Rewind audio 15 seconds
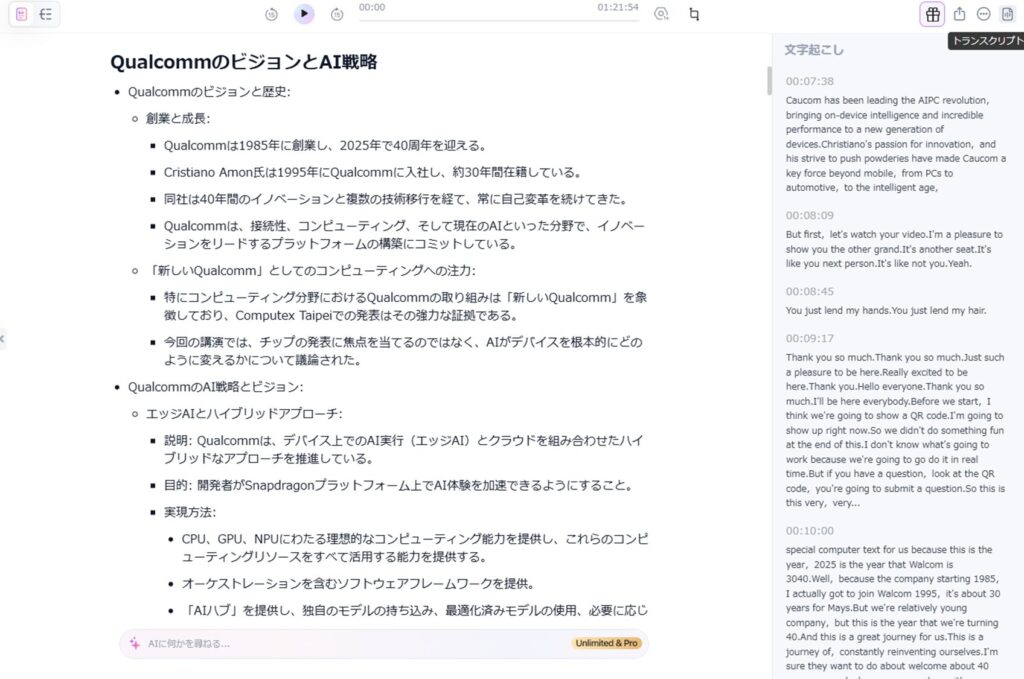The image size is (1024, 679). [x=272, y=14]
